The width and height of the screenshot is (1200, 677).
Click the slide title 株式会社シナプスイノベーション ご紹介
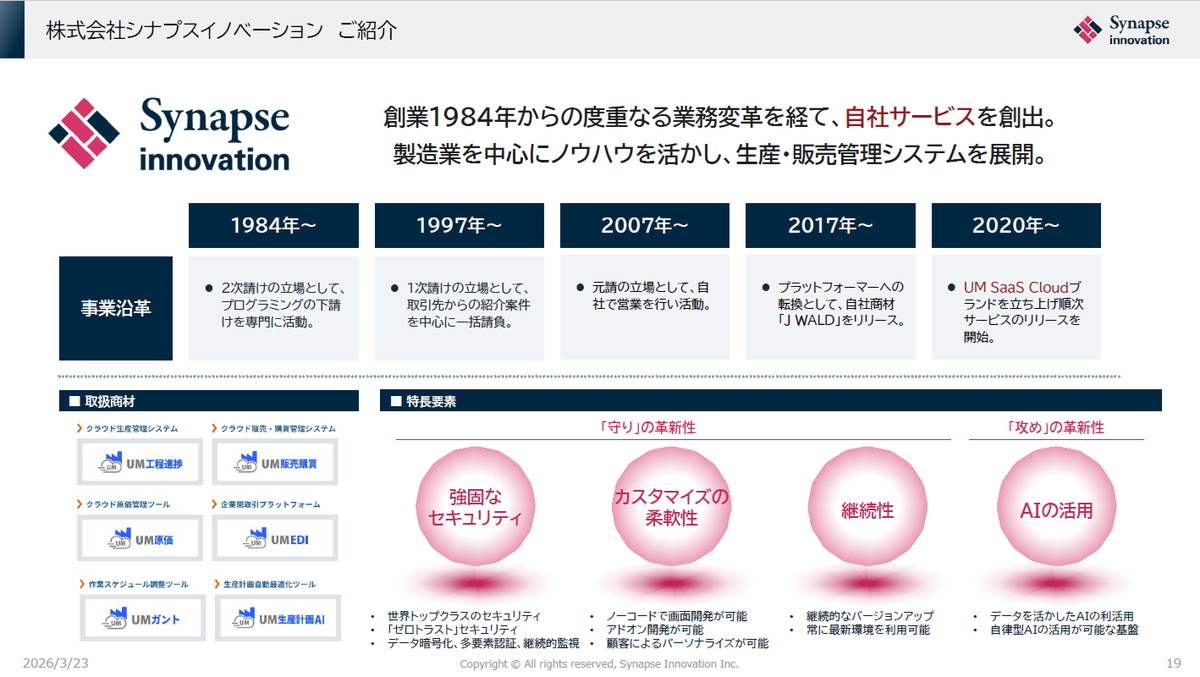(222, 30)
